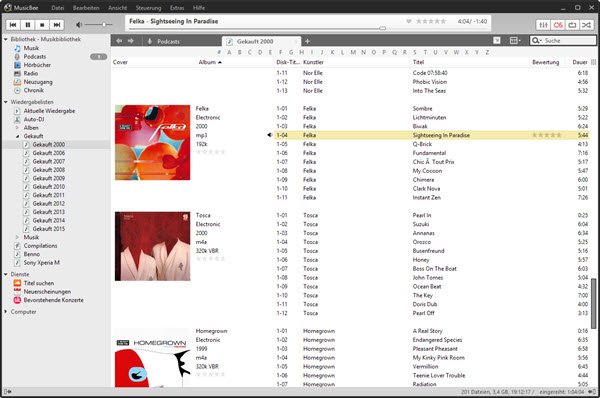The image size is (600, 398).
Task: Collapse the Dienste section
Action: [x=6, y=274]
